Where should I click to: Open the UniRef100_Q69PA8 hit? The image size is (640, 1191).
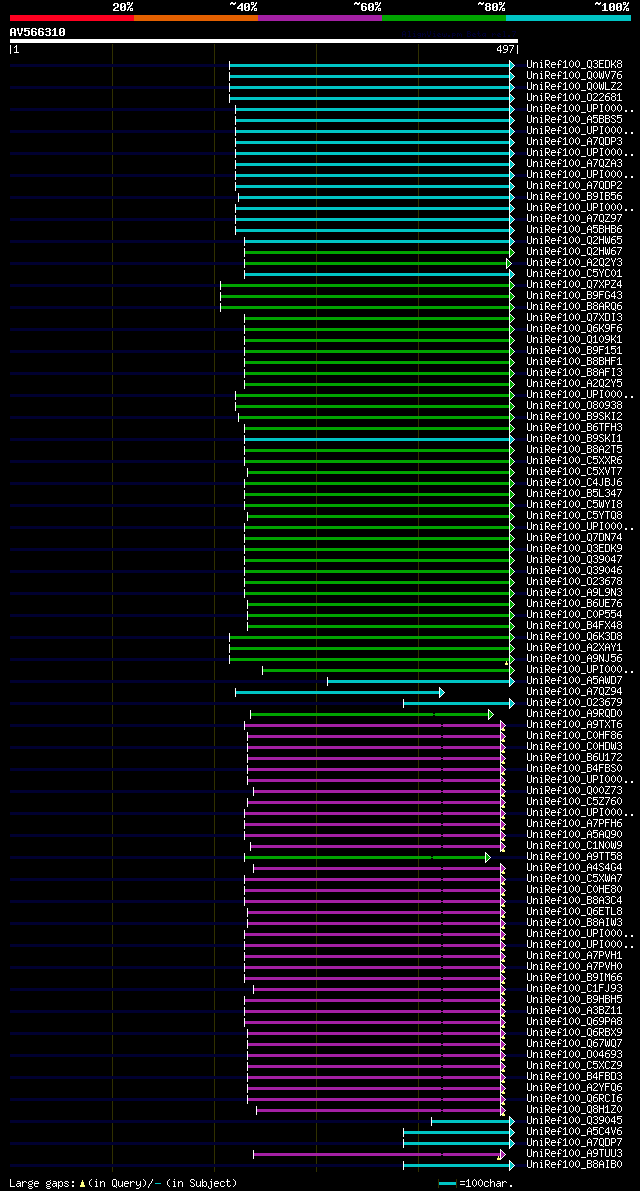(x=574, y=1022)
